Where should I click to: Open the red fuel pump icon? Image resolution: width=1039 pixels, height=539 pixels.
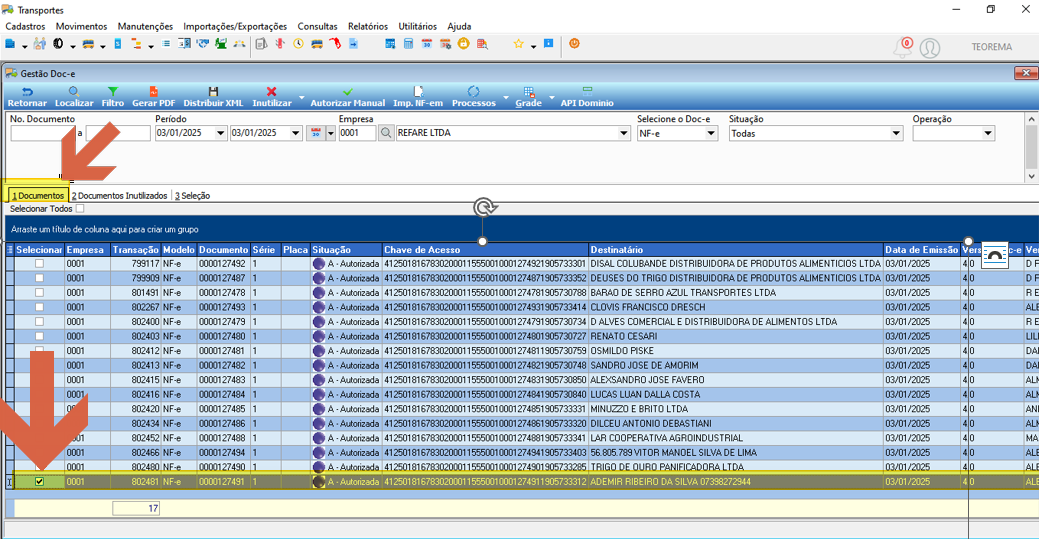[x=335, y=44]
